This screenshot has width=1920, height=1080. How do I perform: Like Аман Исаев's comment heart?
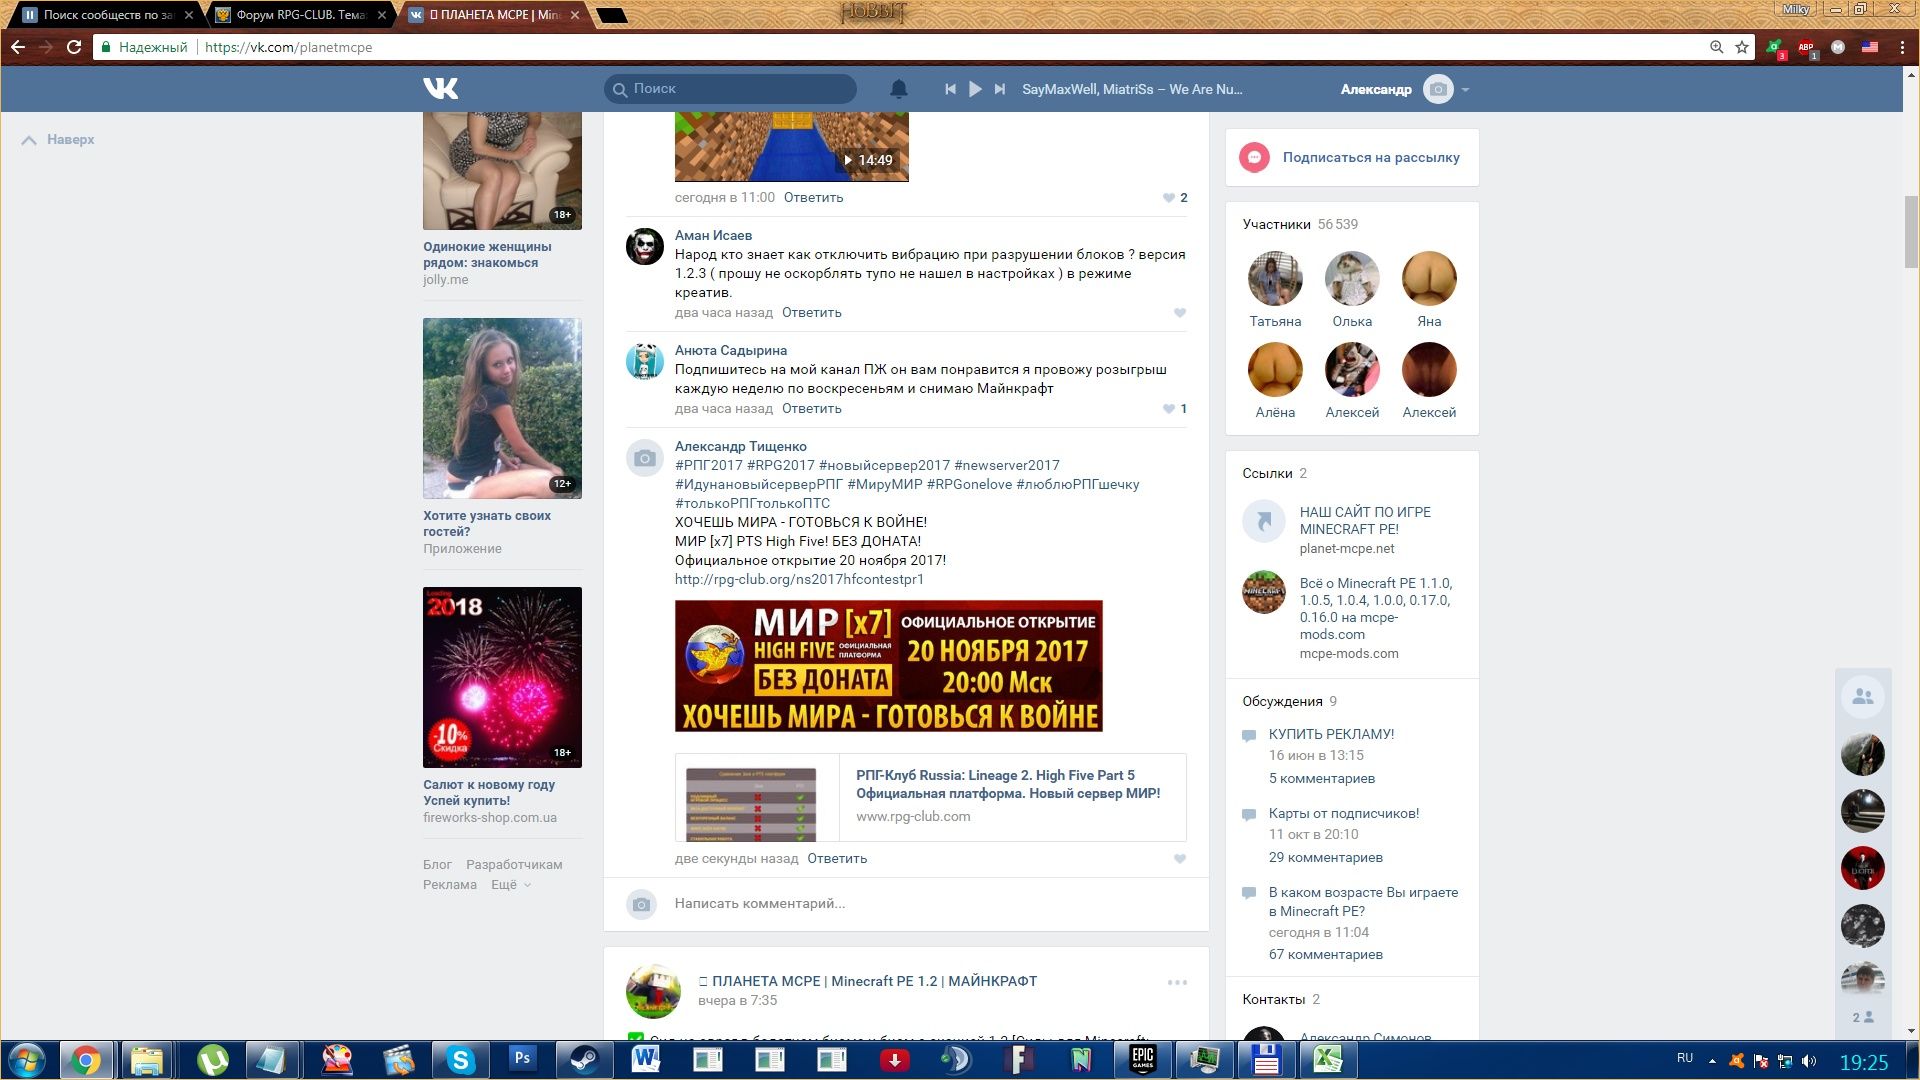[1180, 313]
